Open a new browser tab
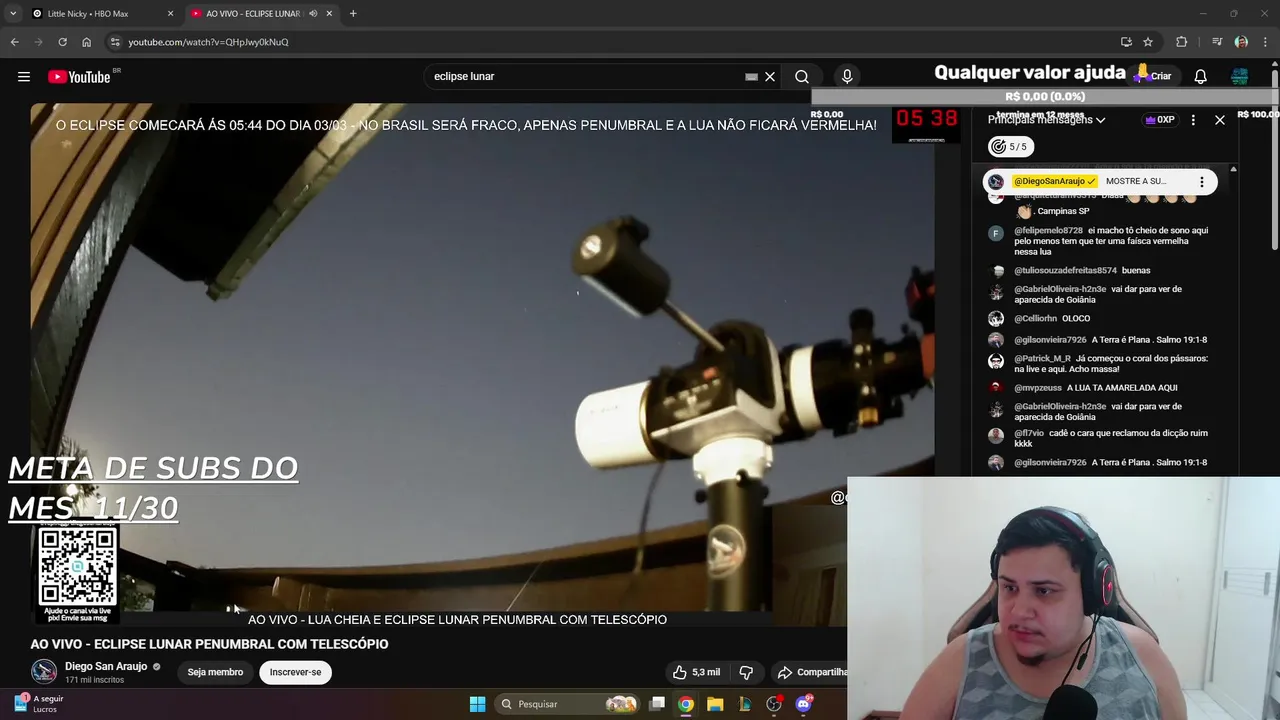Screen dimensions: 1280x720 click(x=353, y=14)
